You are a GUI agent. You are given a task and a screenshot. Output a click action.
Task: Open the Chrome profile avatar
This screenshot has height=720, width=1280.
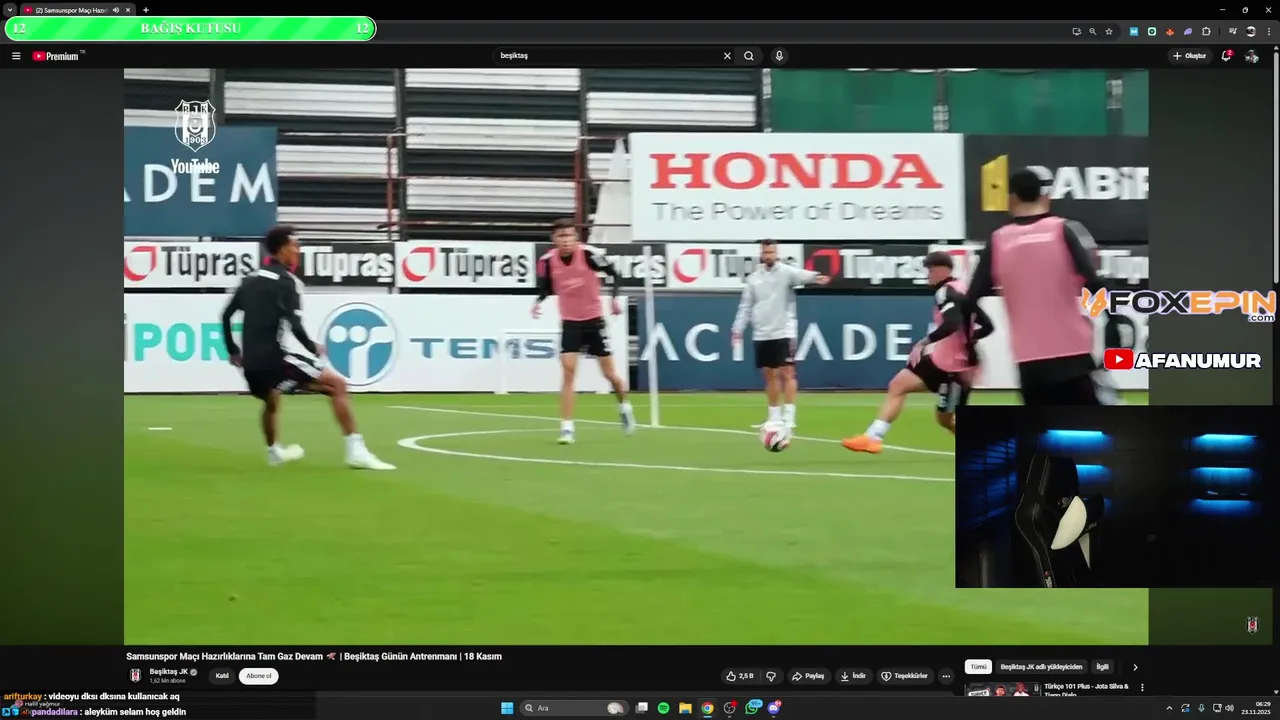pyautogui.click(x=1251, y=32)
